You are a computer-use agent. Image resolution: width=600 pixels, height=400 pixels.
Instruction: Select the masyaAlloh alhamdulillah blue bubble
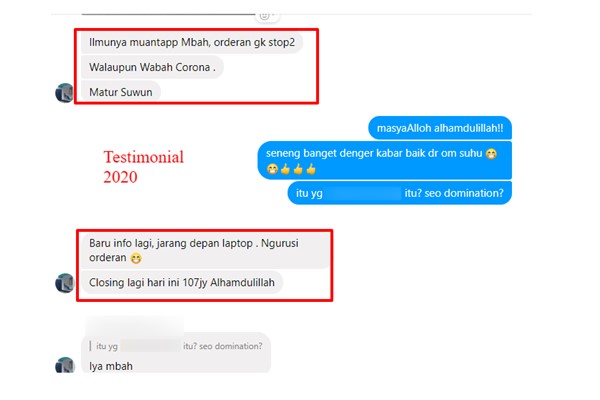440,128
